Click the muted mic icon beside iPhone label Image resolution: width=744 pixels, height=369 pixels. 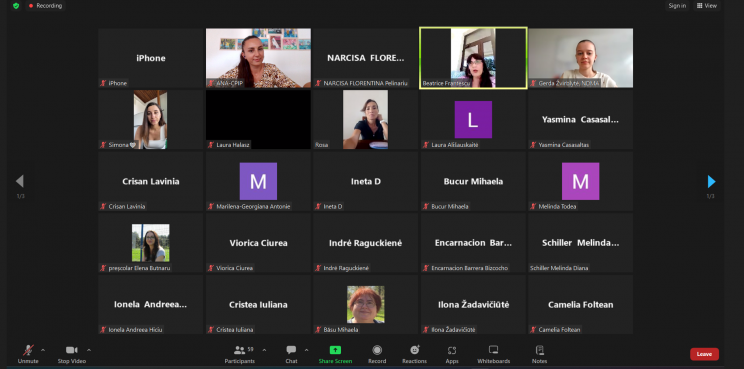coord(103,83)
